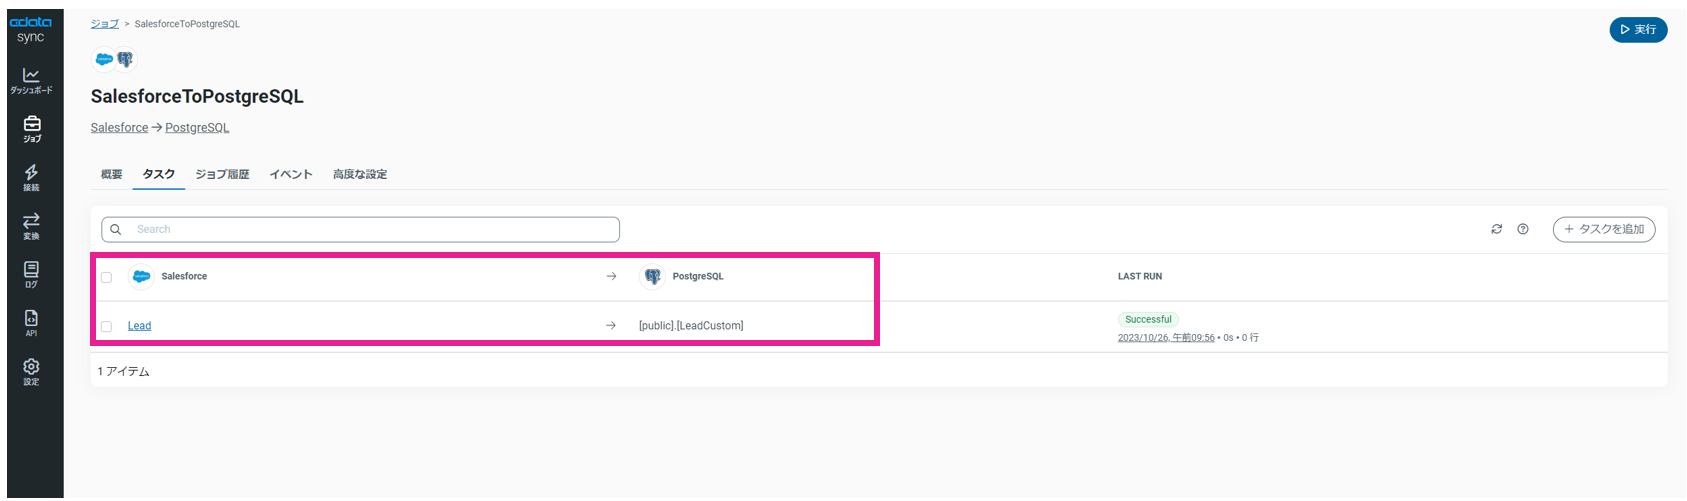The width and height of the screenshot is (1687, 501).
Task: Open the Jobs (ジョブ) sidebar icon
Action: [31, 128]
